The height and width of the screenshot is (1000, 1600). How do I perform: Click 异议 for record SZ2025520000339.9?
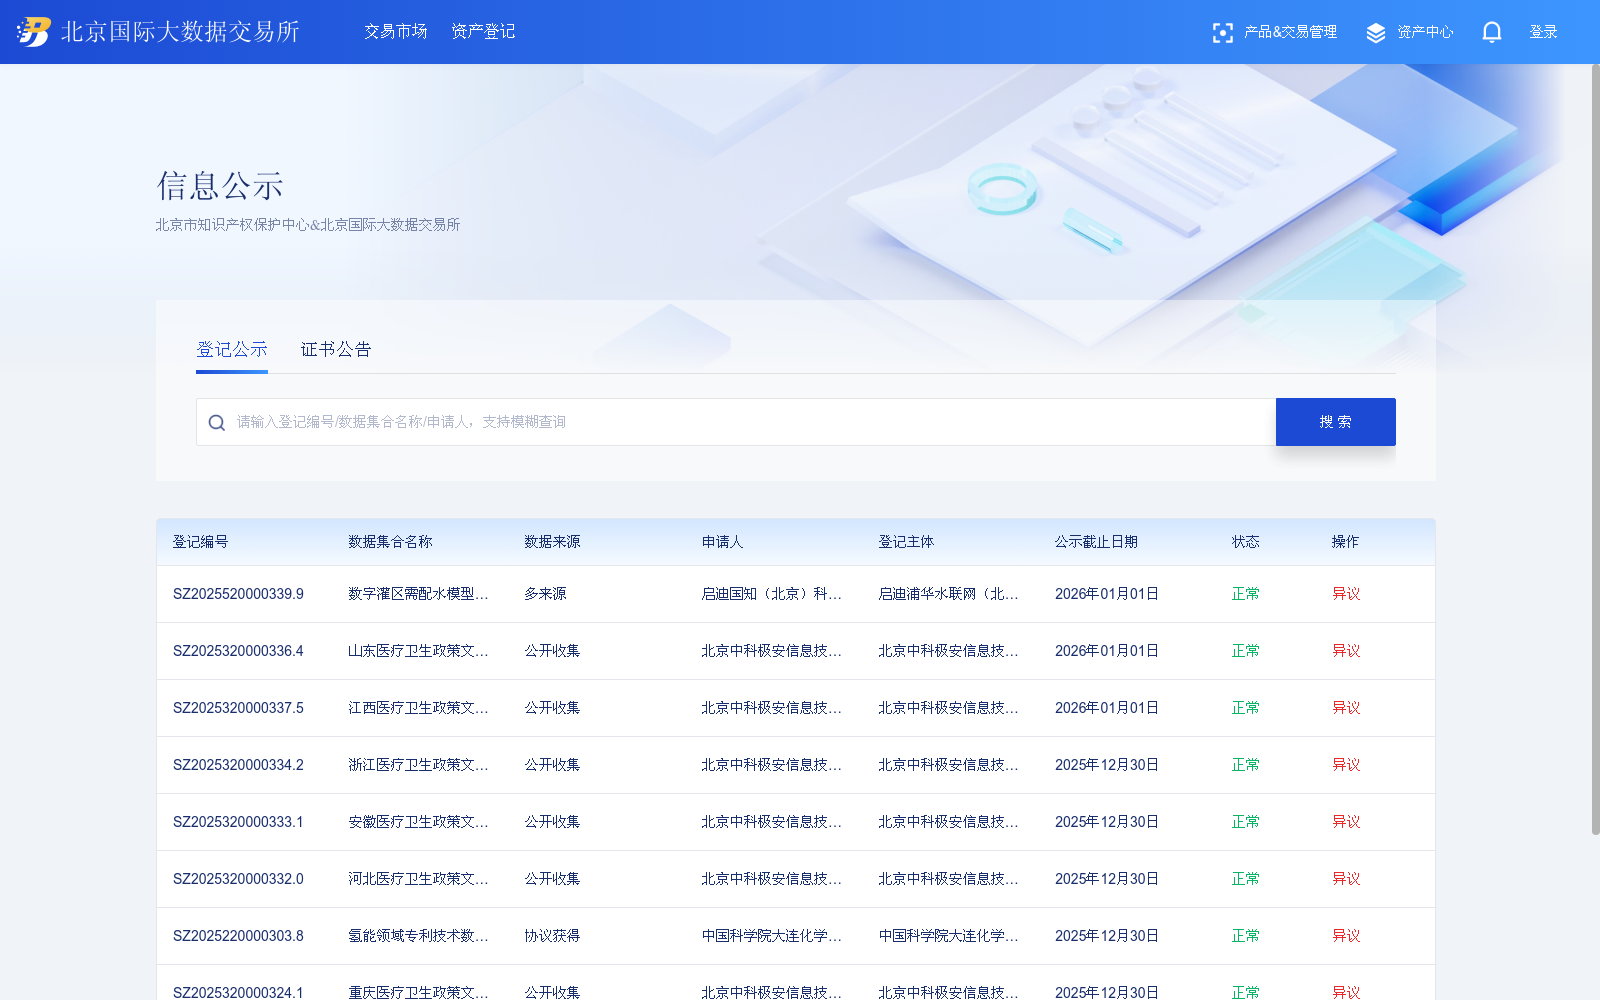1347,593
